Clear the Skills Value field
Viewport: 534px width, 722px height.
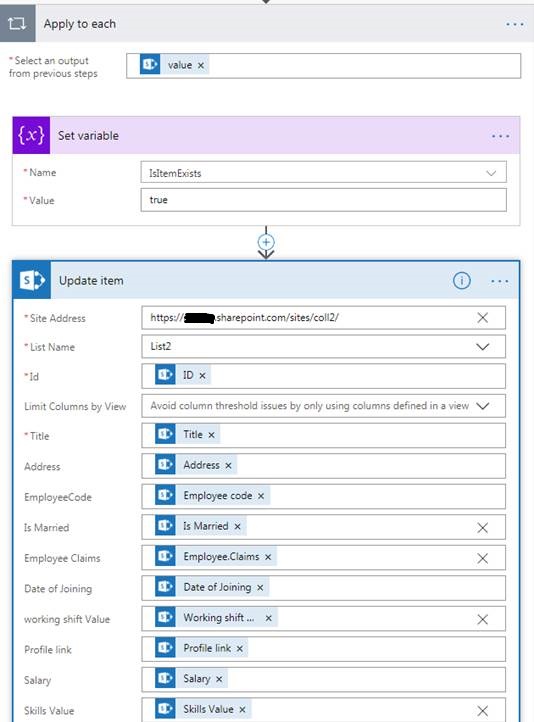(482, 711)
